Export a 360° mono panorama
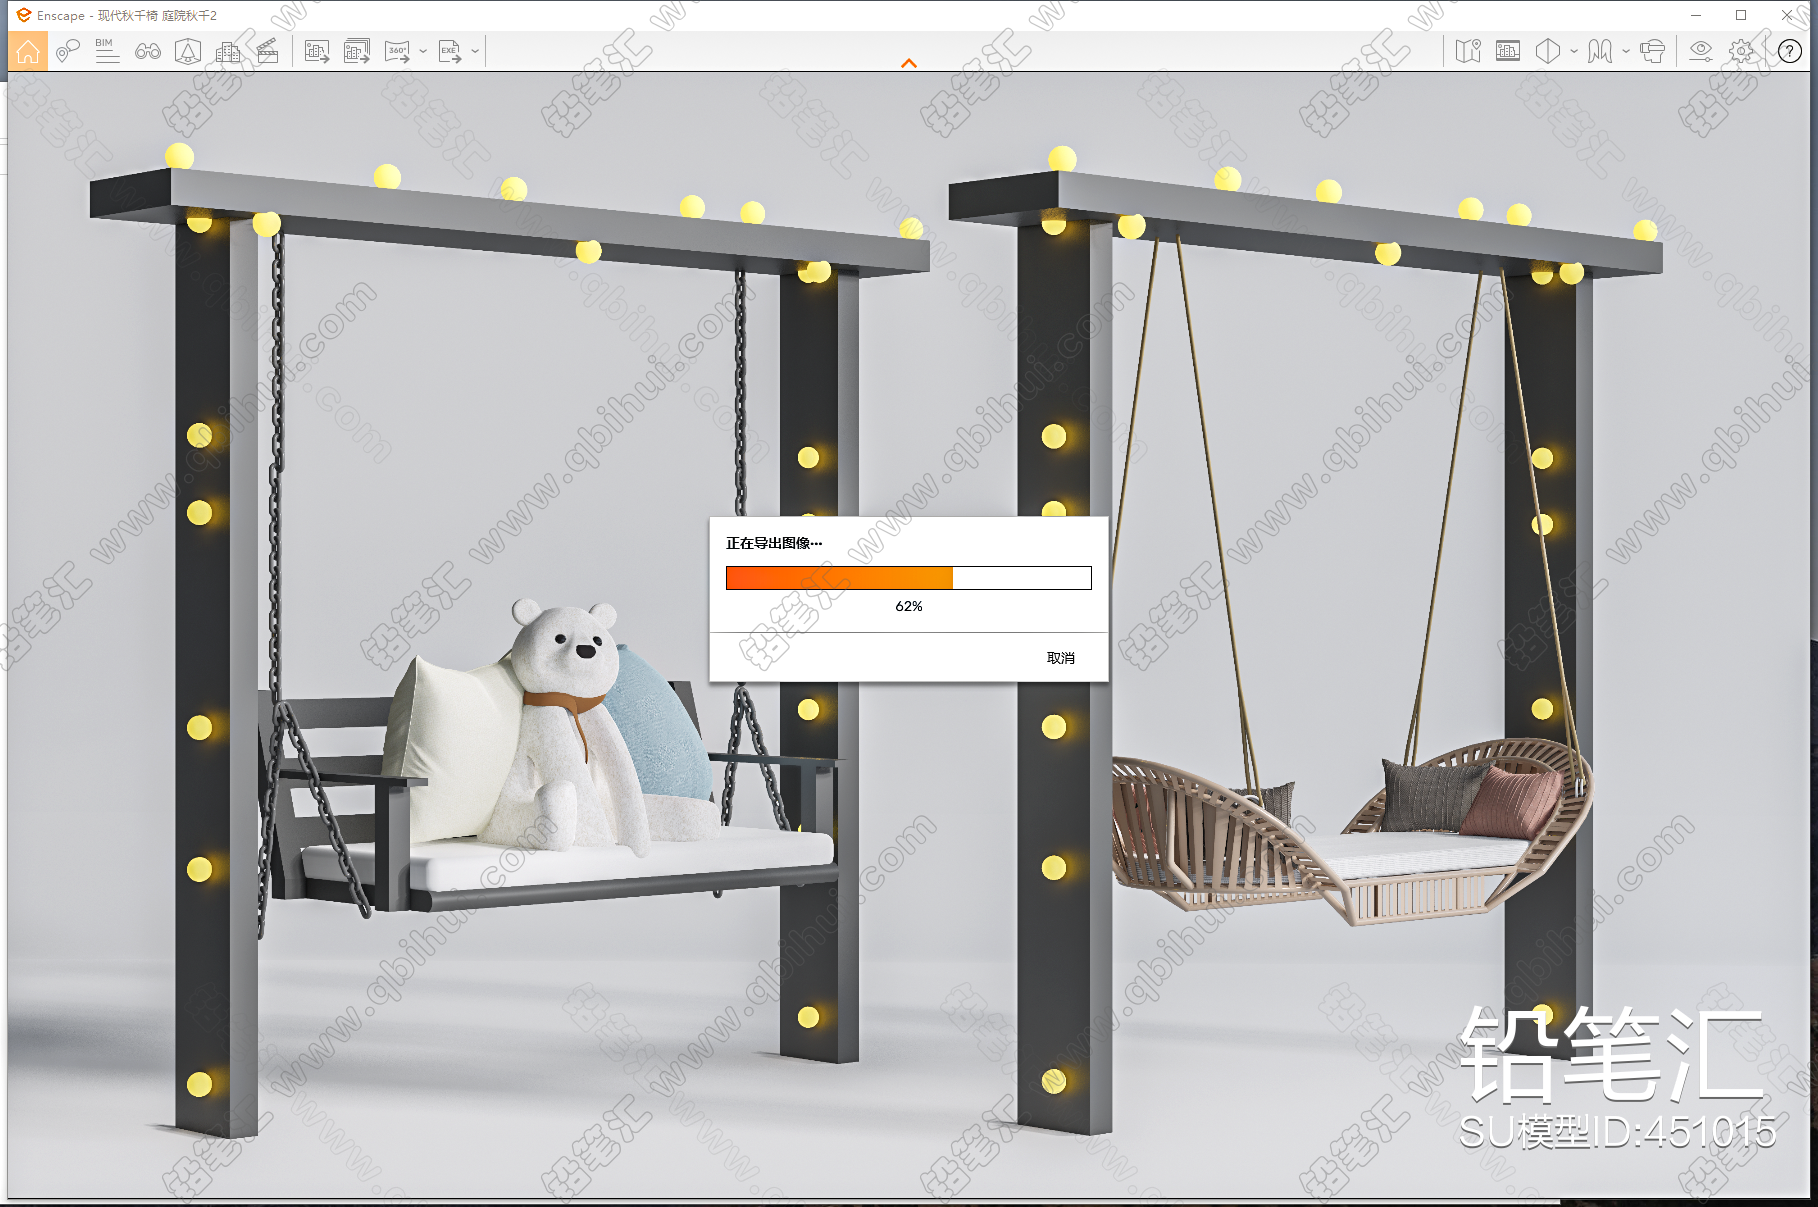1818x1207 pixels. [398, 51]
